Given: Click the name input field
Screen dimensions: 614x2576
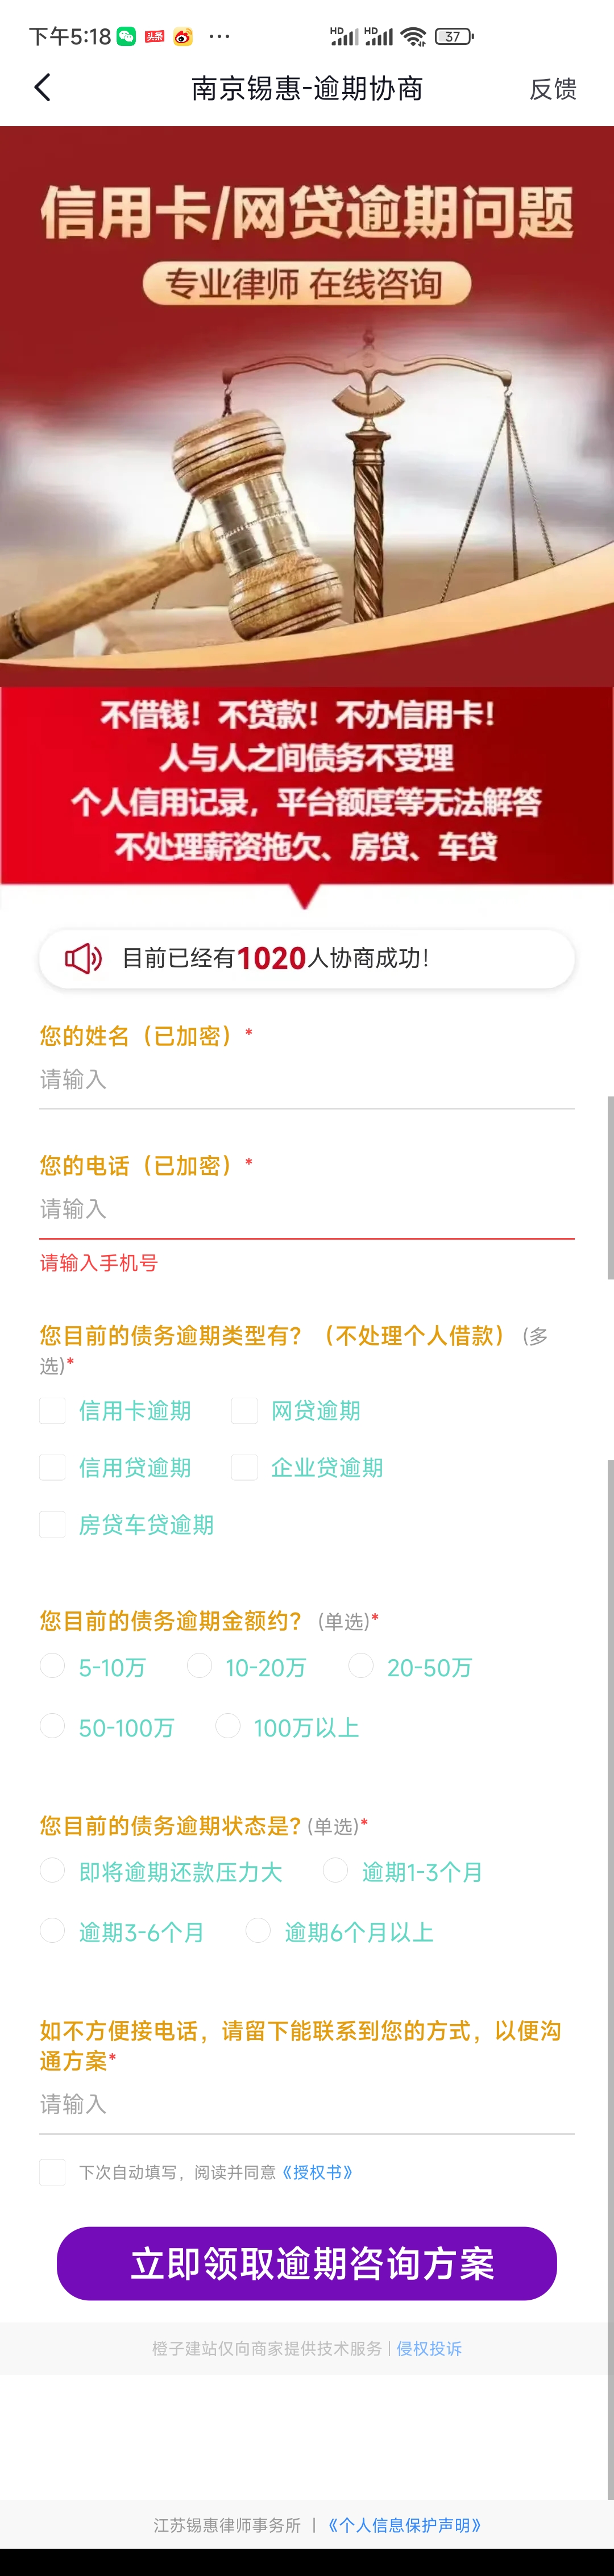Looking at the screenshot, I should pyautogui.click(x=306, y=1079).
